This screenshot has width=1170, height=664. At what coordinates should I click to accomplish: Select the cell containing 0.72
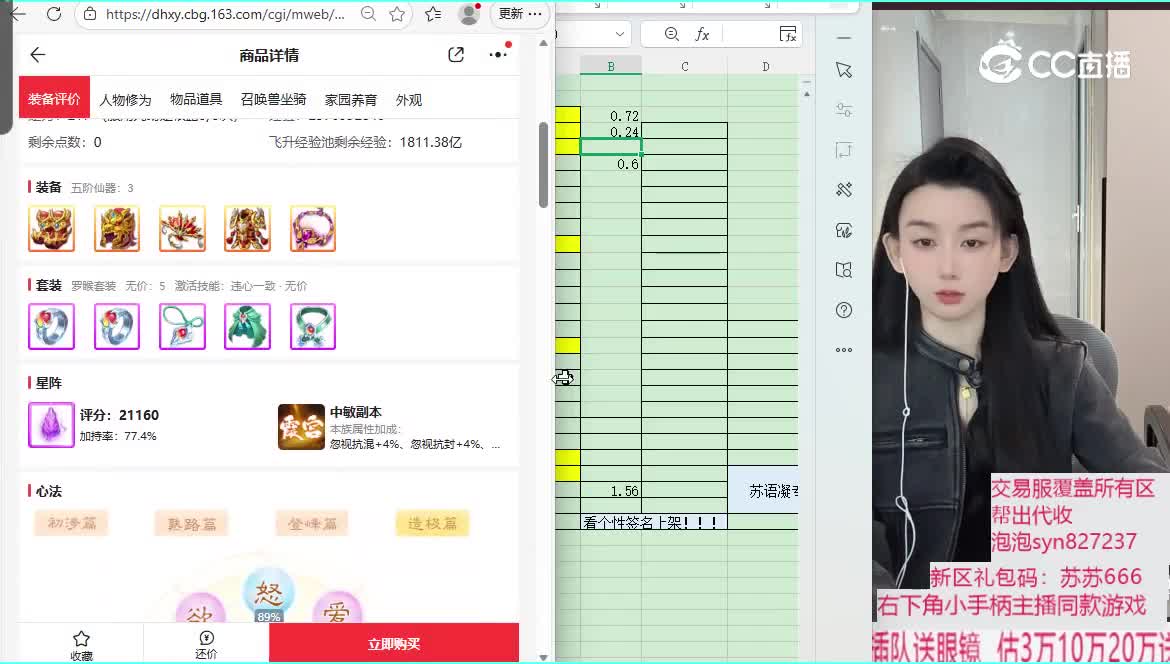pos(611,115)
